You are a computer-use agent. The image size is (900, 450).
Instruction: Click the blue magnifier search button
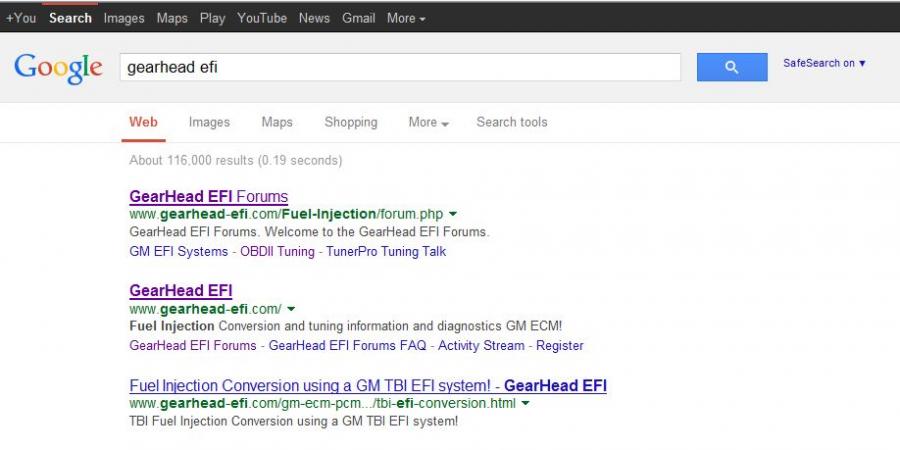coord(732,67)
